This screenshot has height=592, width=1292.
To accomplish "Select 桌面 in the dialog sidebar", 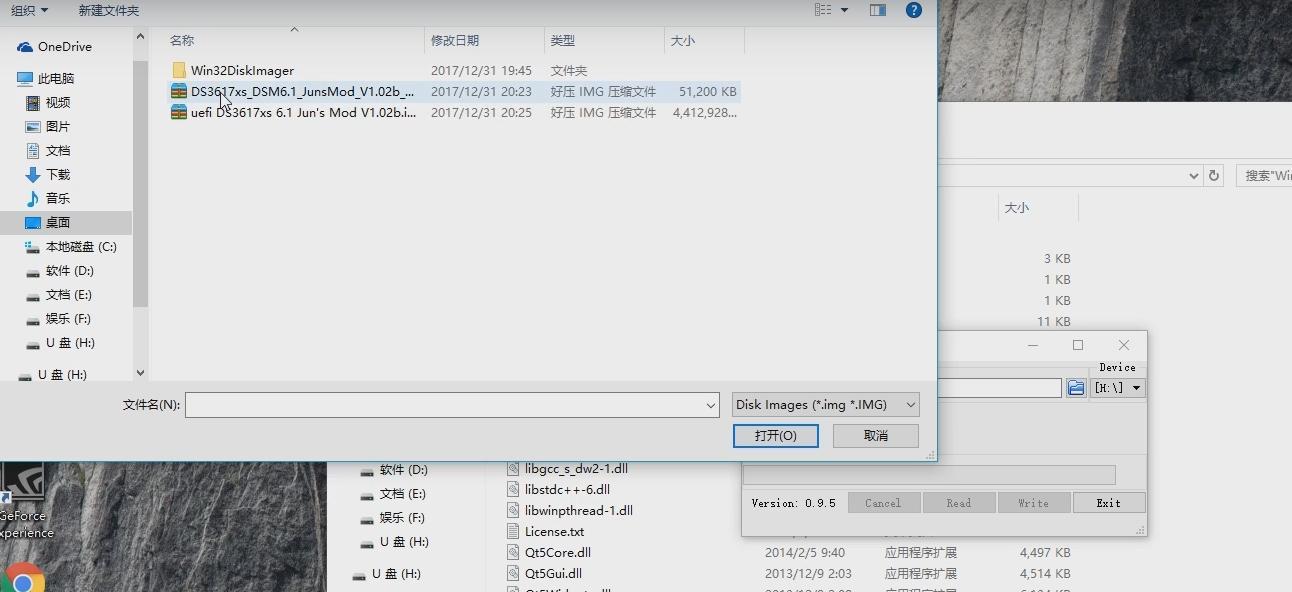I will [58, 222].
